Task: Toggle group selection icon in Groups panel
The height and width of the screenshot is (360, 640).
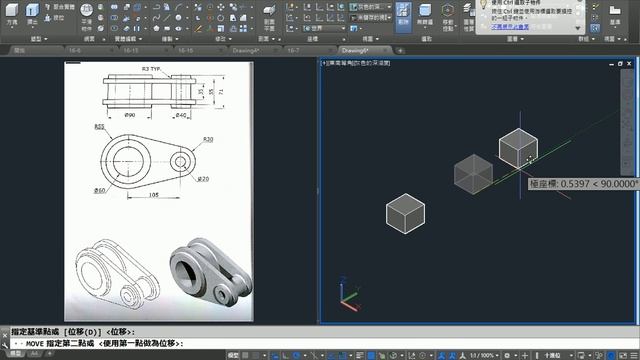Action: click(595, 28)
